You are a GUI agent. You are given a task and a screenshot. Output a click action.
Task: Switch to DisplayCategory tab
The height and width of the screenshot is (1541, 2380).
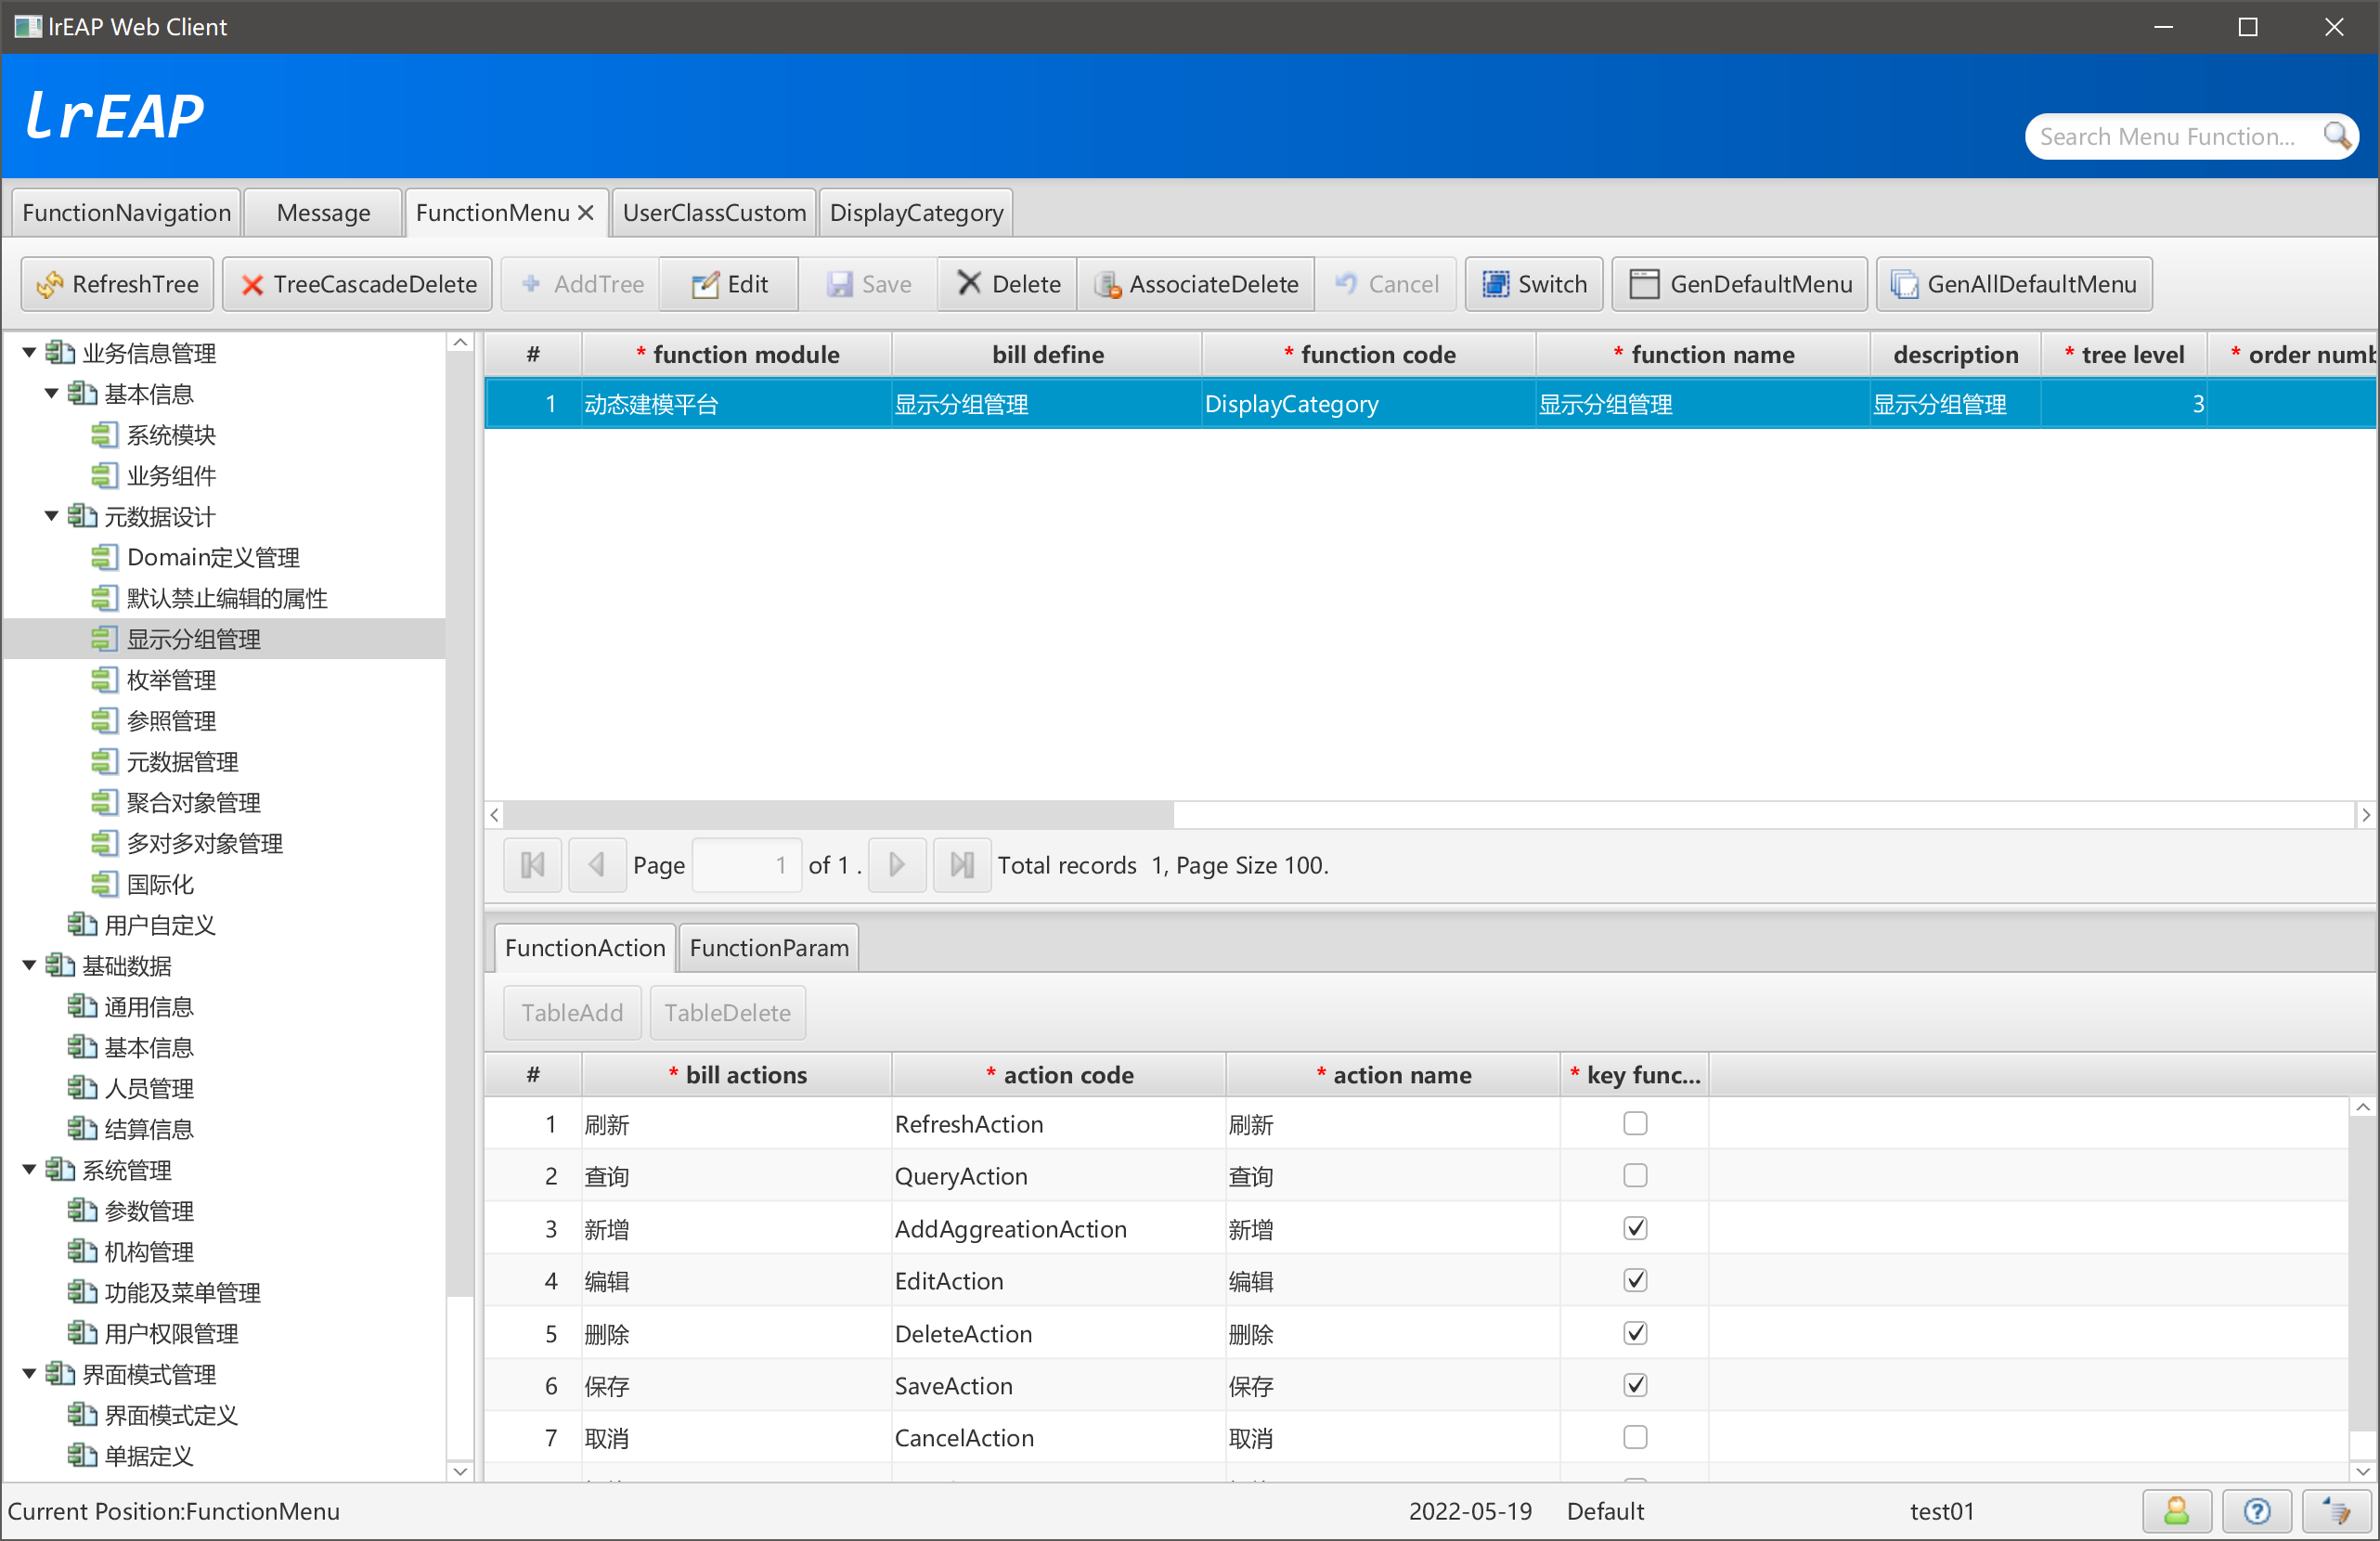tap(916, 212)
